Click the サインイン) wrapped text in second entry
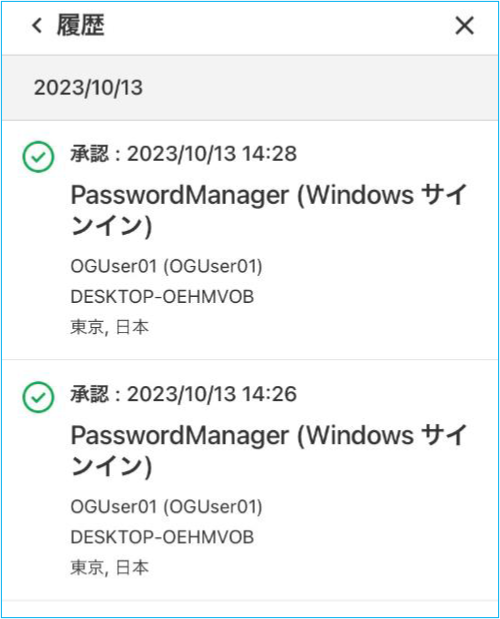The image size is (500, 619). [x=111, y=467]
